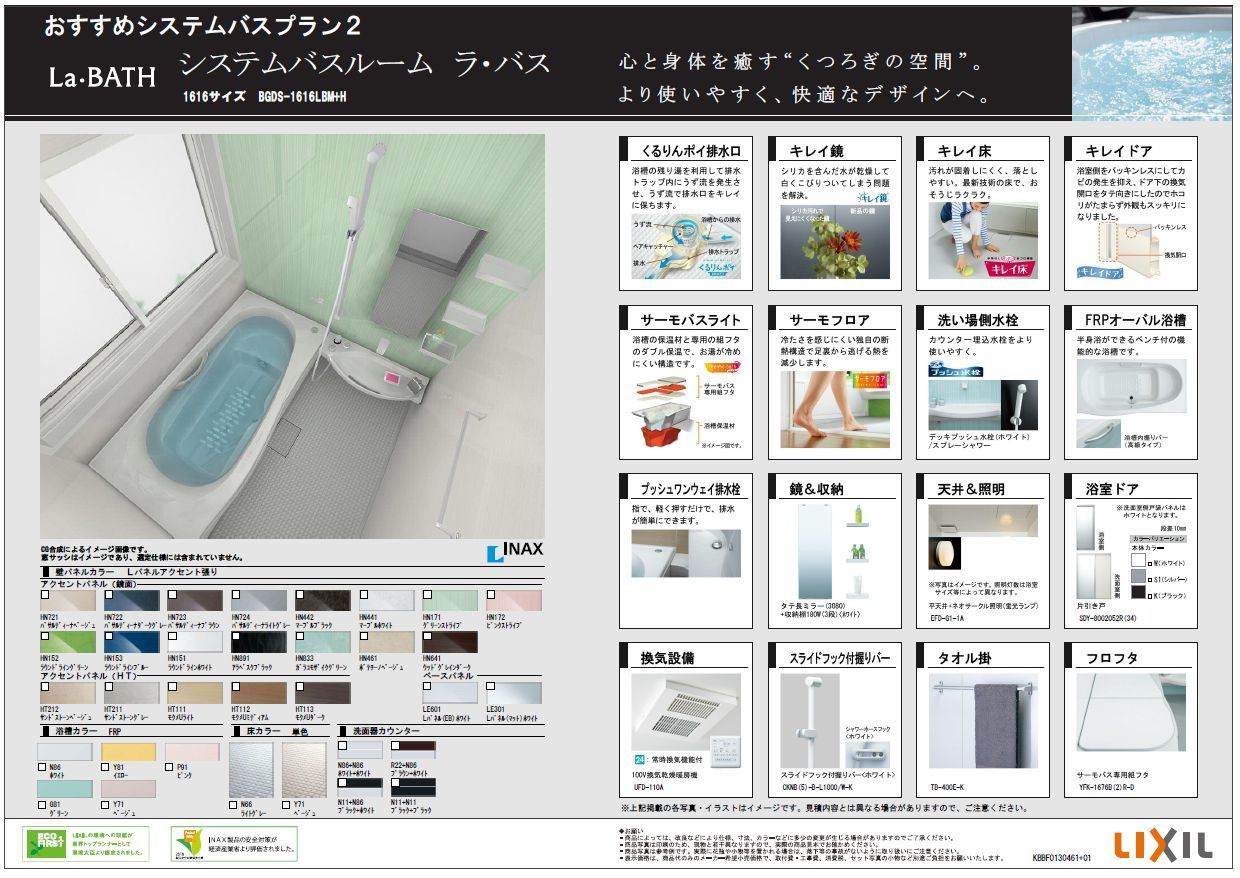Tick the N86 white bathtub color checkbox
The width and height of the screenshot is (1240, 878).
point(42,767)
